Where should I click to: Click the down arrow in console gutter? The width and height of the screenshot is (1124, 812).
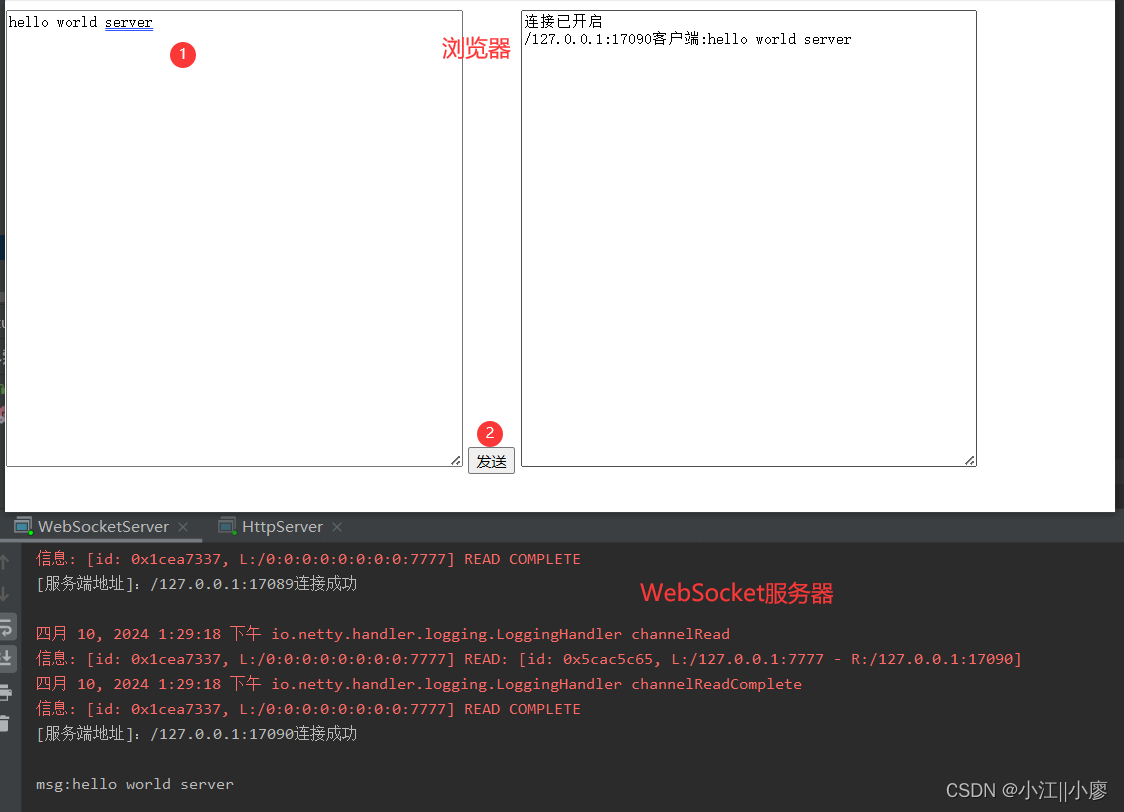pyautogui.click(x=5, y=593)
